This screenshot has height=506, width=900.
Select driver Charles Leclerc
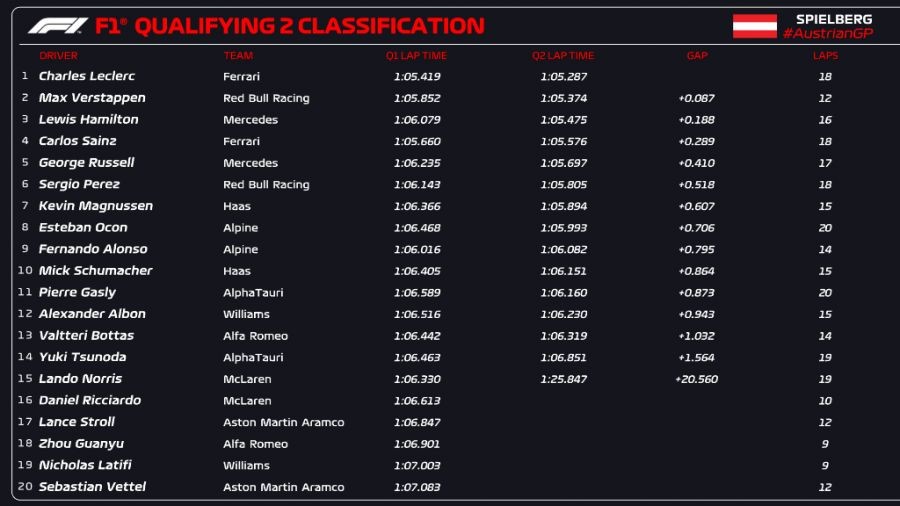[87, 76]
